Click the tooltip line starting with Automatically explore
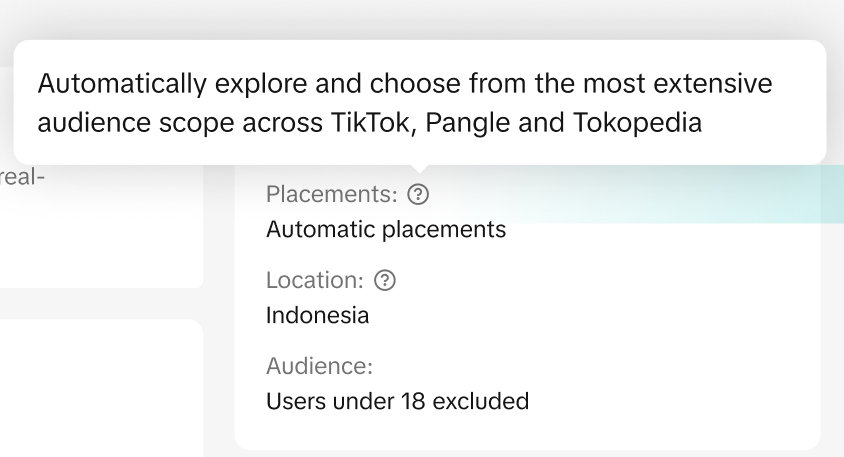 (405, 84)
